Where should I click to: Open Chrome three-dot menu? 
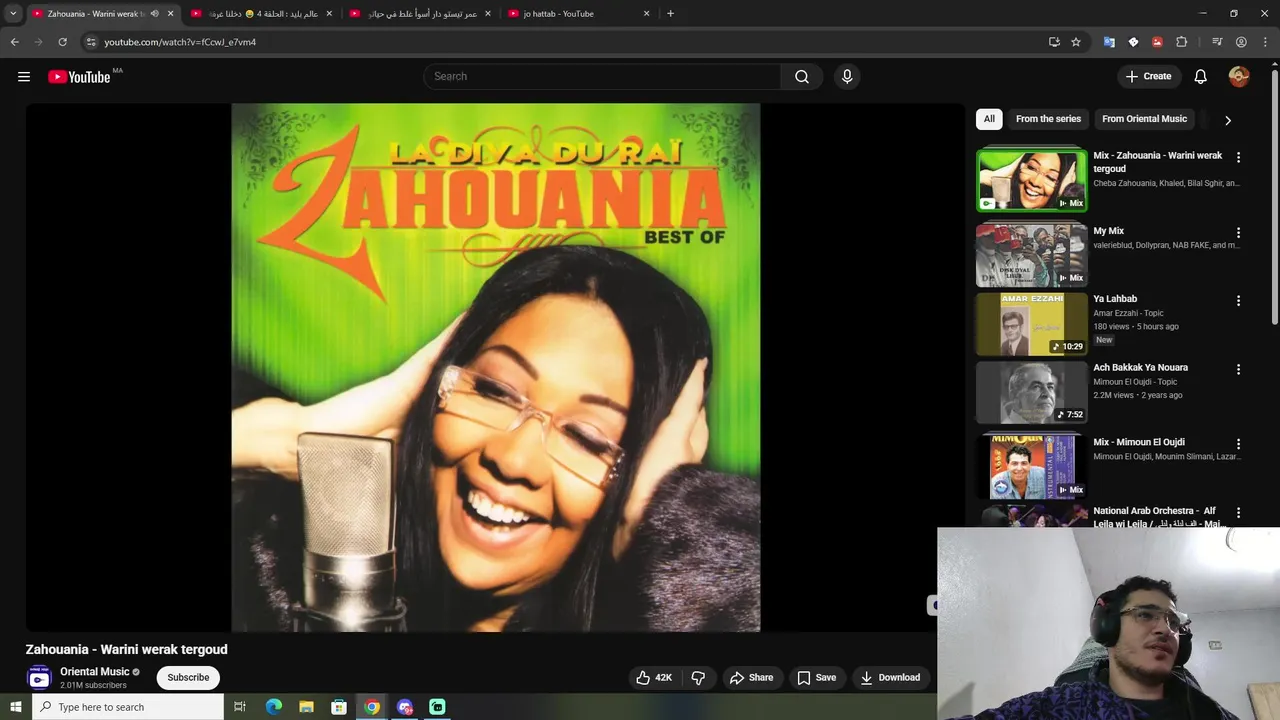coord(1265,42)
